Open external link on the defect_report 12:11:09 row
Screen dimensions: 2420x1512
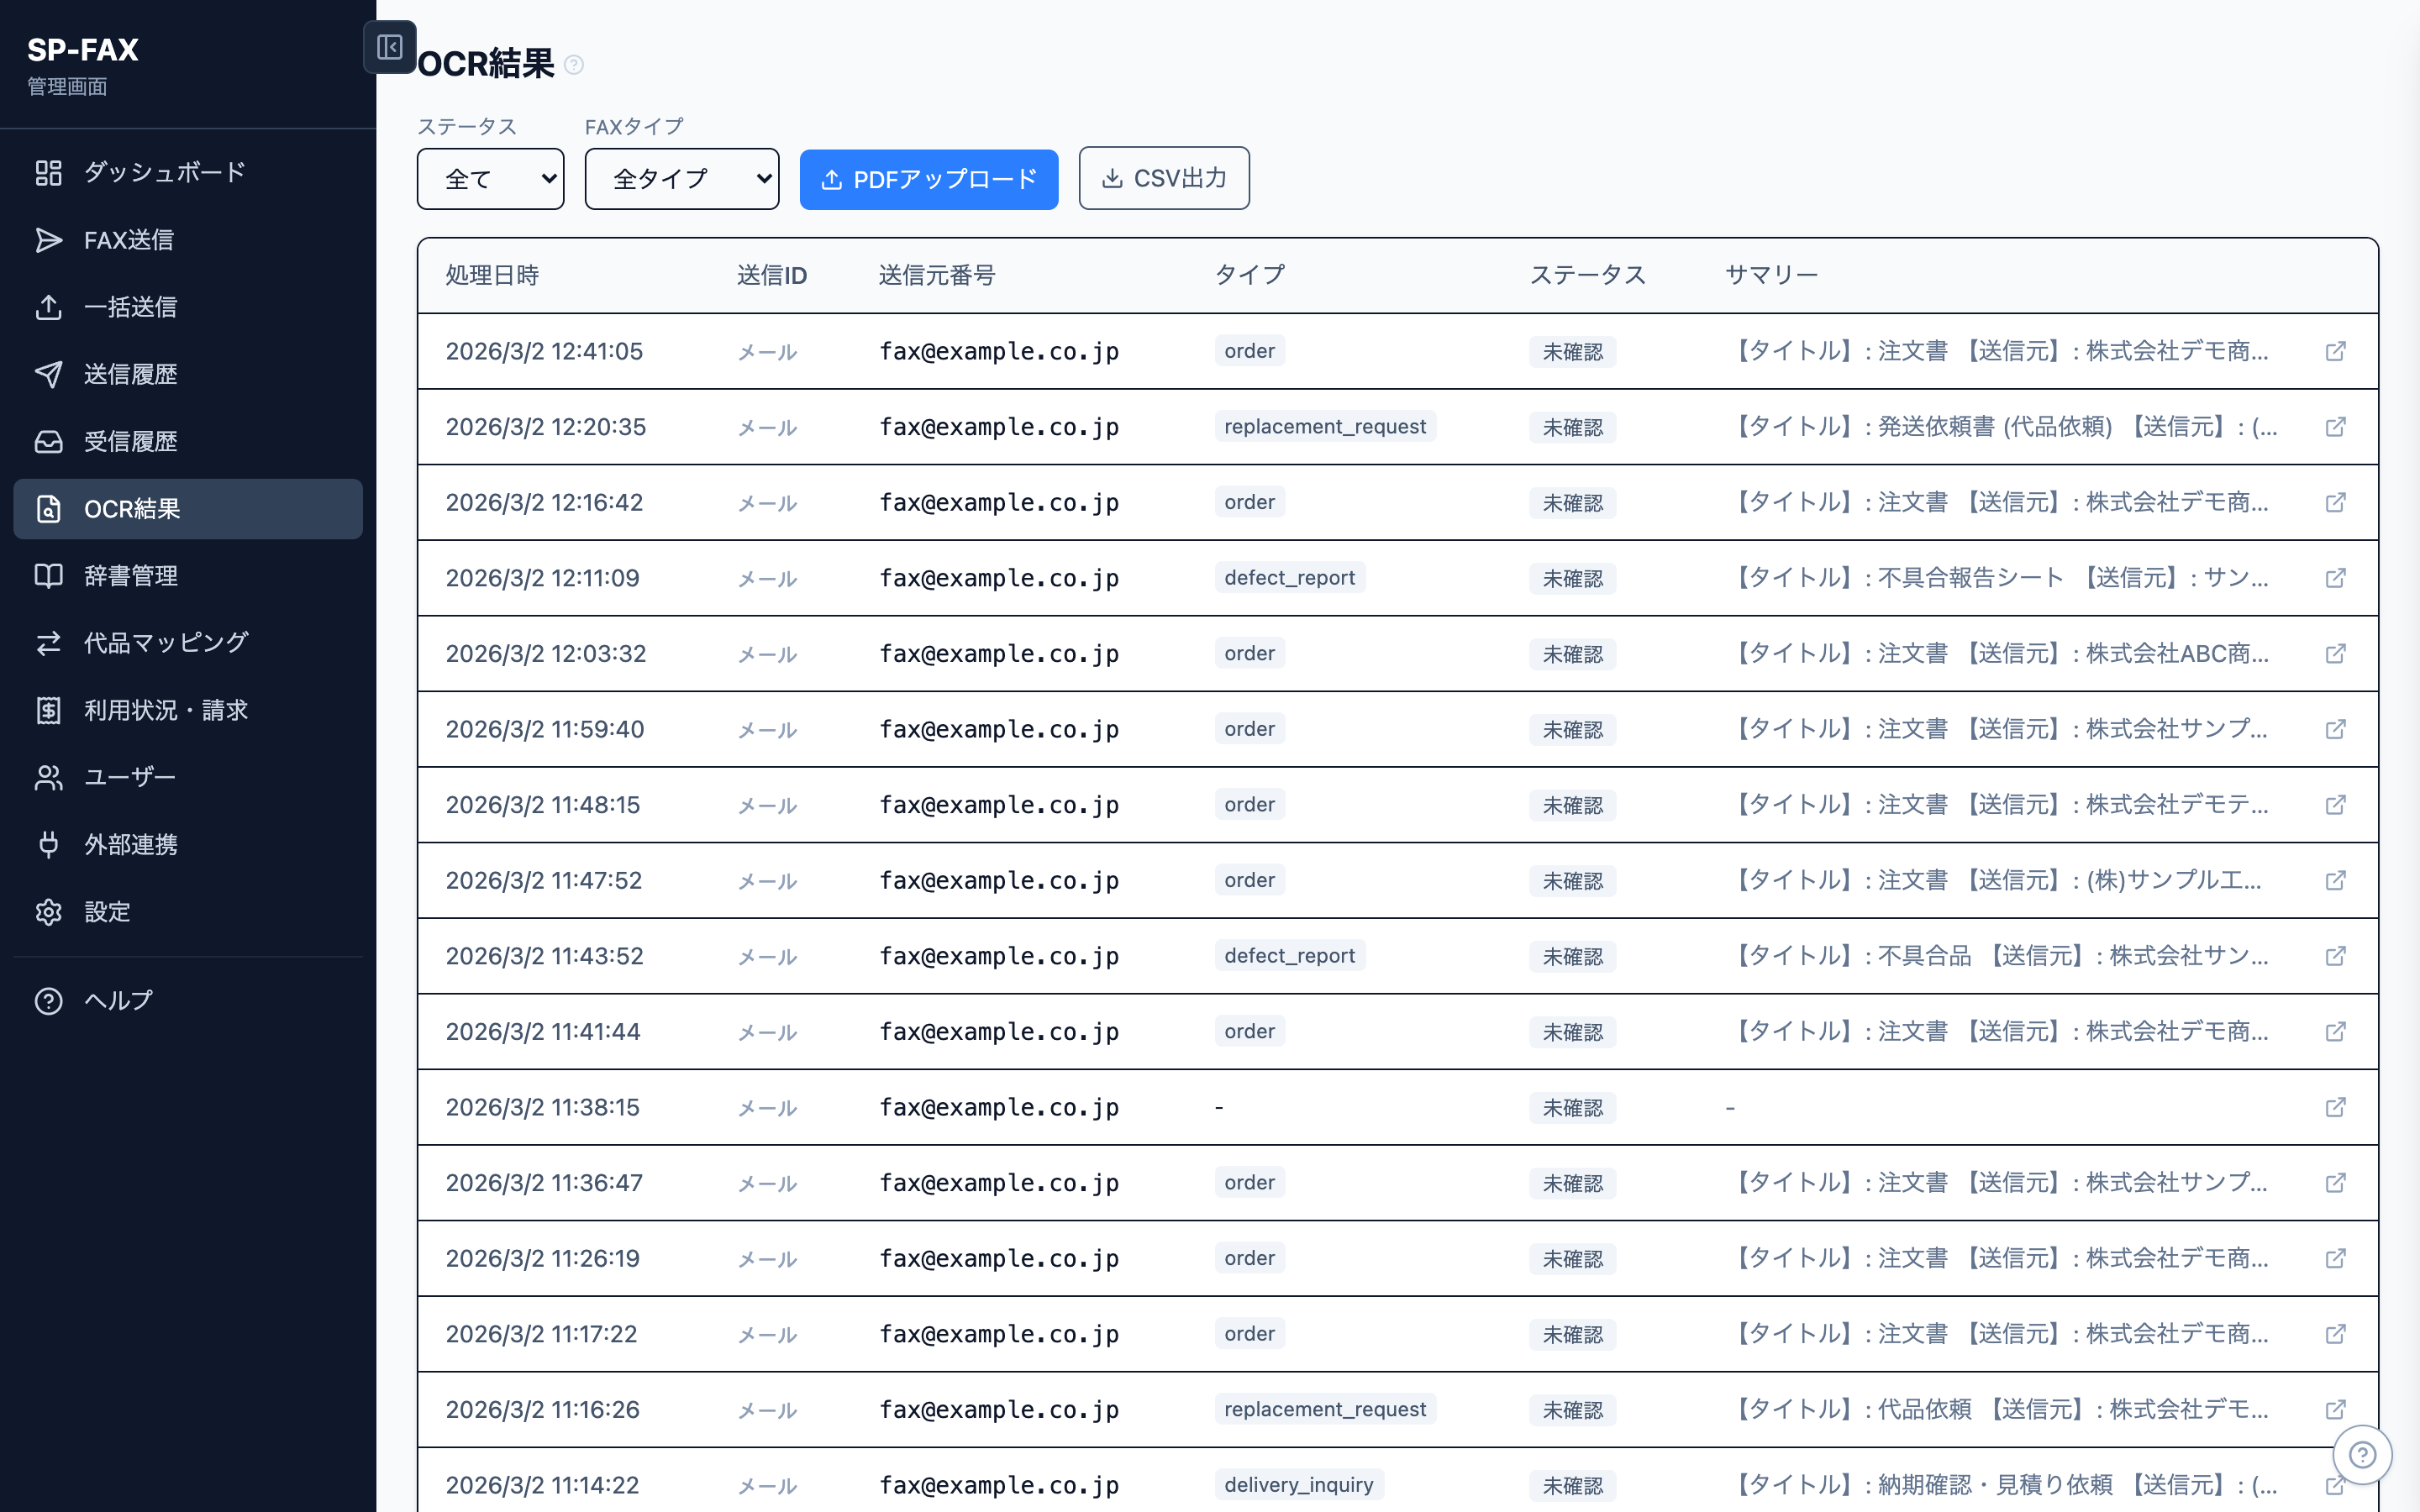coord(2337,578)
